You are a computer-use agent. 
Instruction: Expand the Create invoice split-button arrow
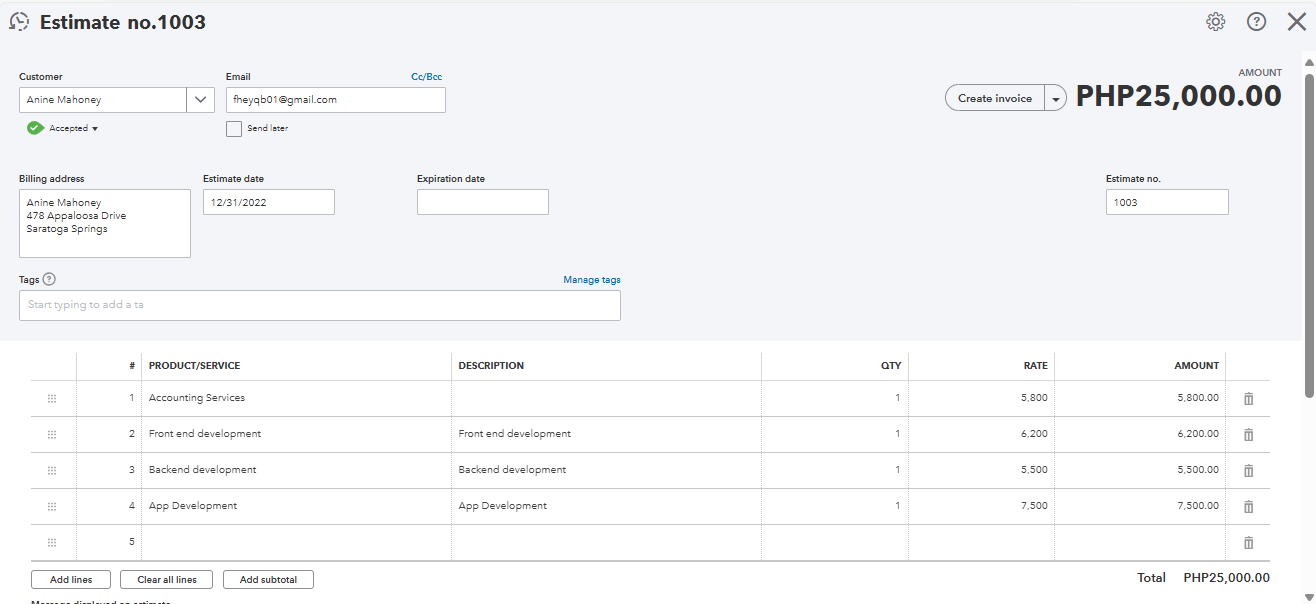[1055, 98]
